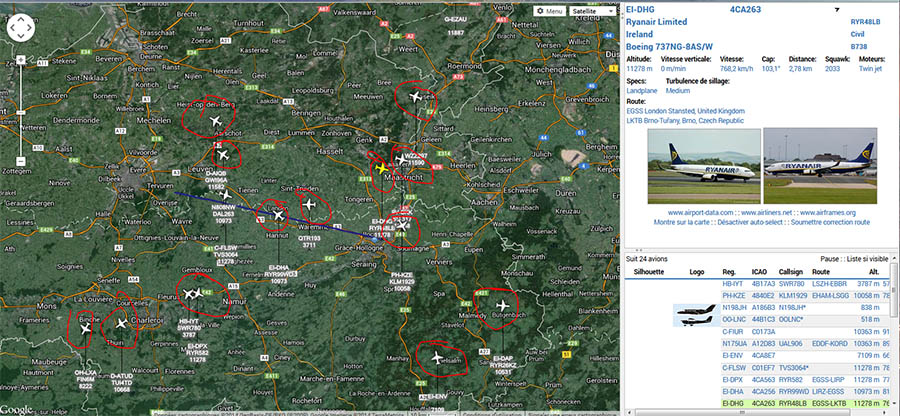Sort list by Reg. column header
Image resolution: width=900 pixels, height=416 pixels.
click(x=729, y=272)
